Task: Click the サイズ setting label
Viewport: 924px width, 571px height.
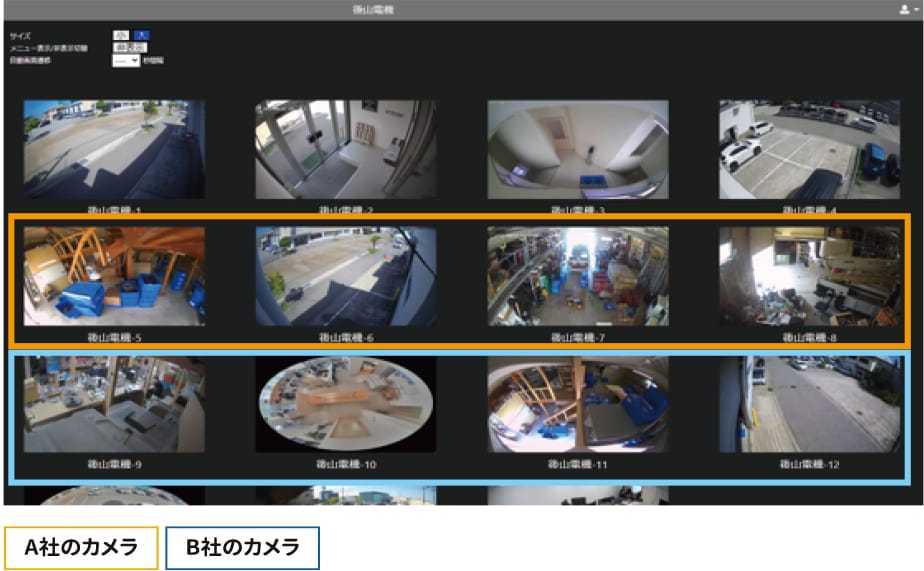Action: (x=20, y=36)
